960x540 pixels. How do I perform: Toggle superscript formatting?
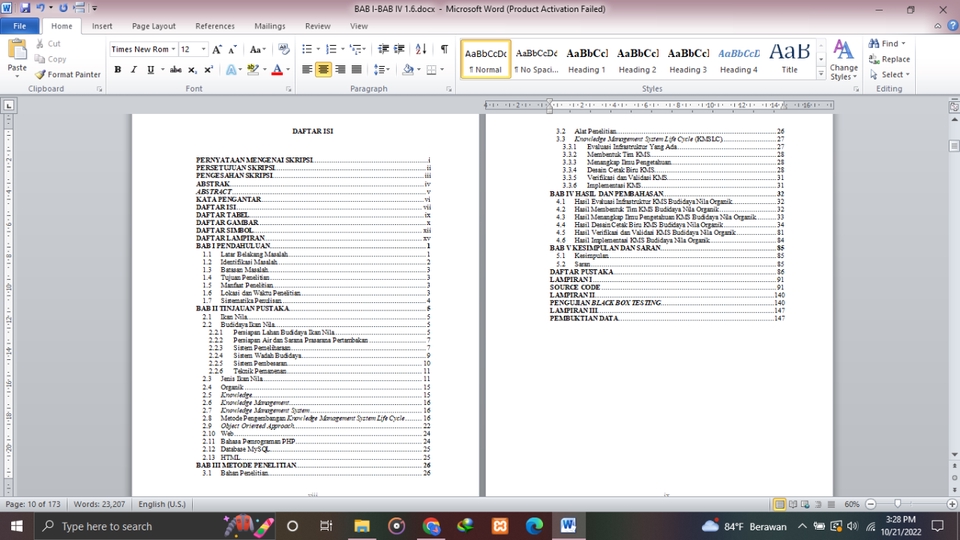click(x=208, y=70)
